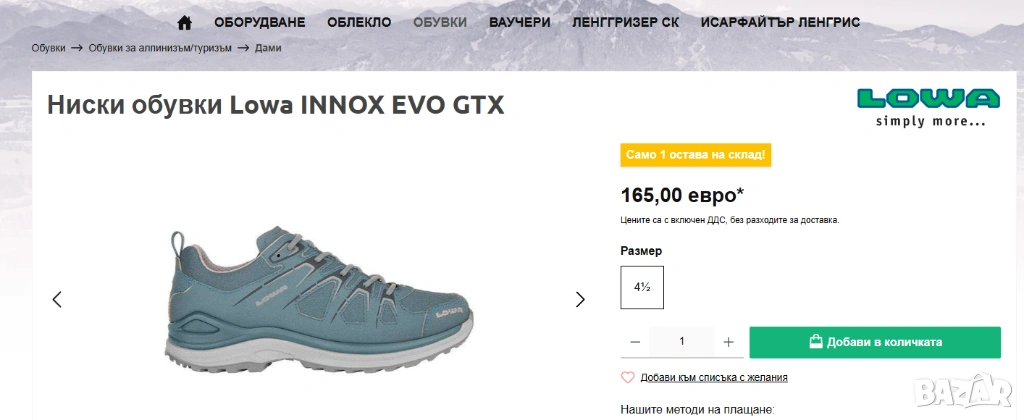Decrease quantity with the minus button
The width and height of the screenshot is (1024, 420).
click(x=635, y=342)
